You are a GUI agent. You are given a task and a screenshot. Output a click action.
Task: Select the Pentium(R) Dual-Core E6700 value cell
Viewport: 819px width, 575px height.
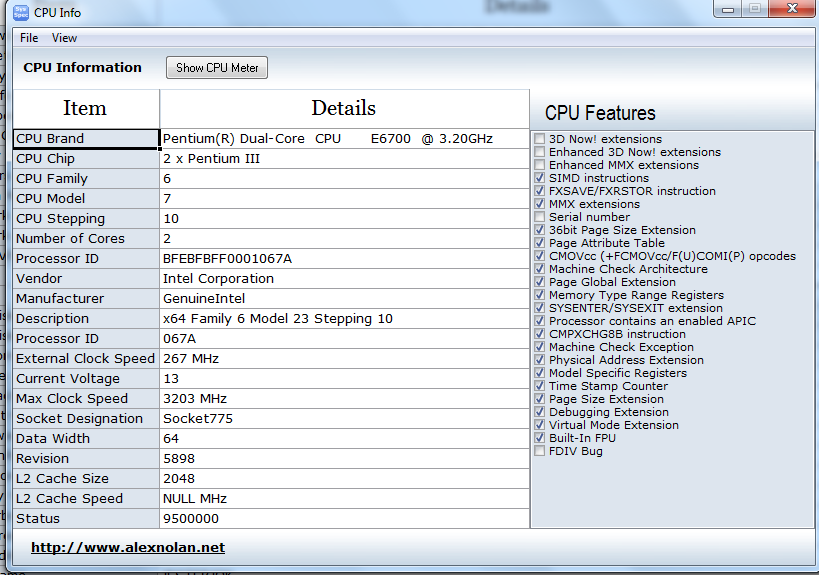point(344,138)
